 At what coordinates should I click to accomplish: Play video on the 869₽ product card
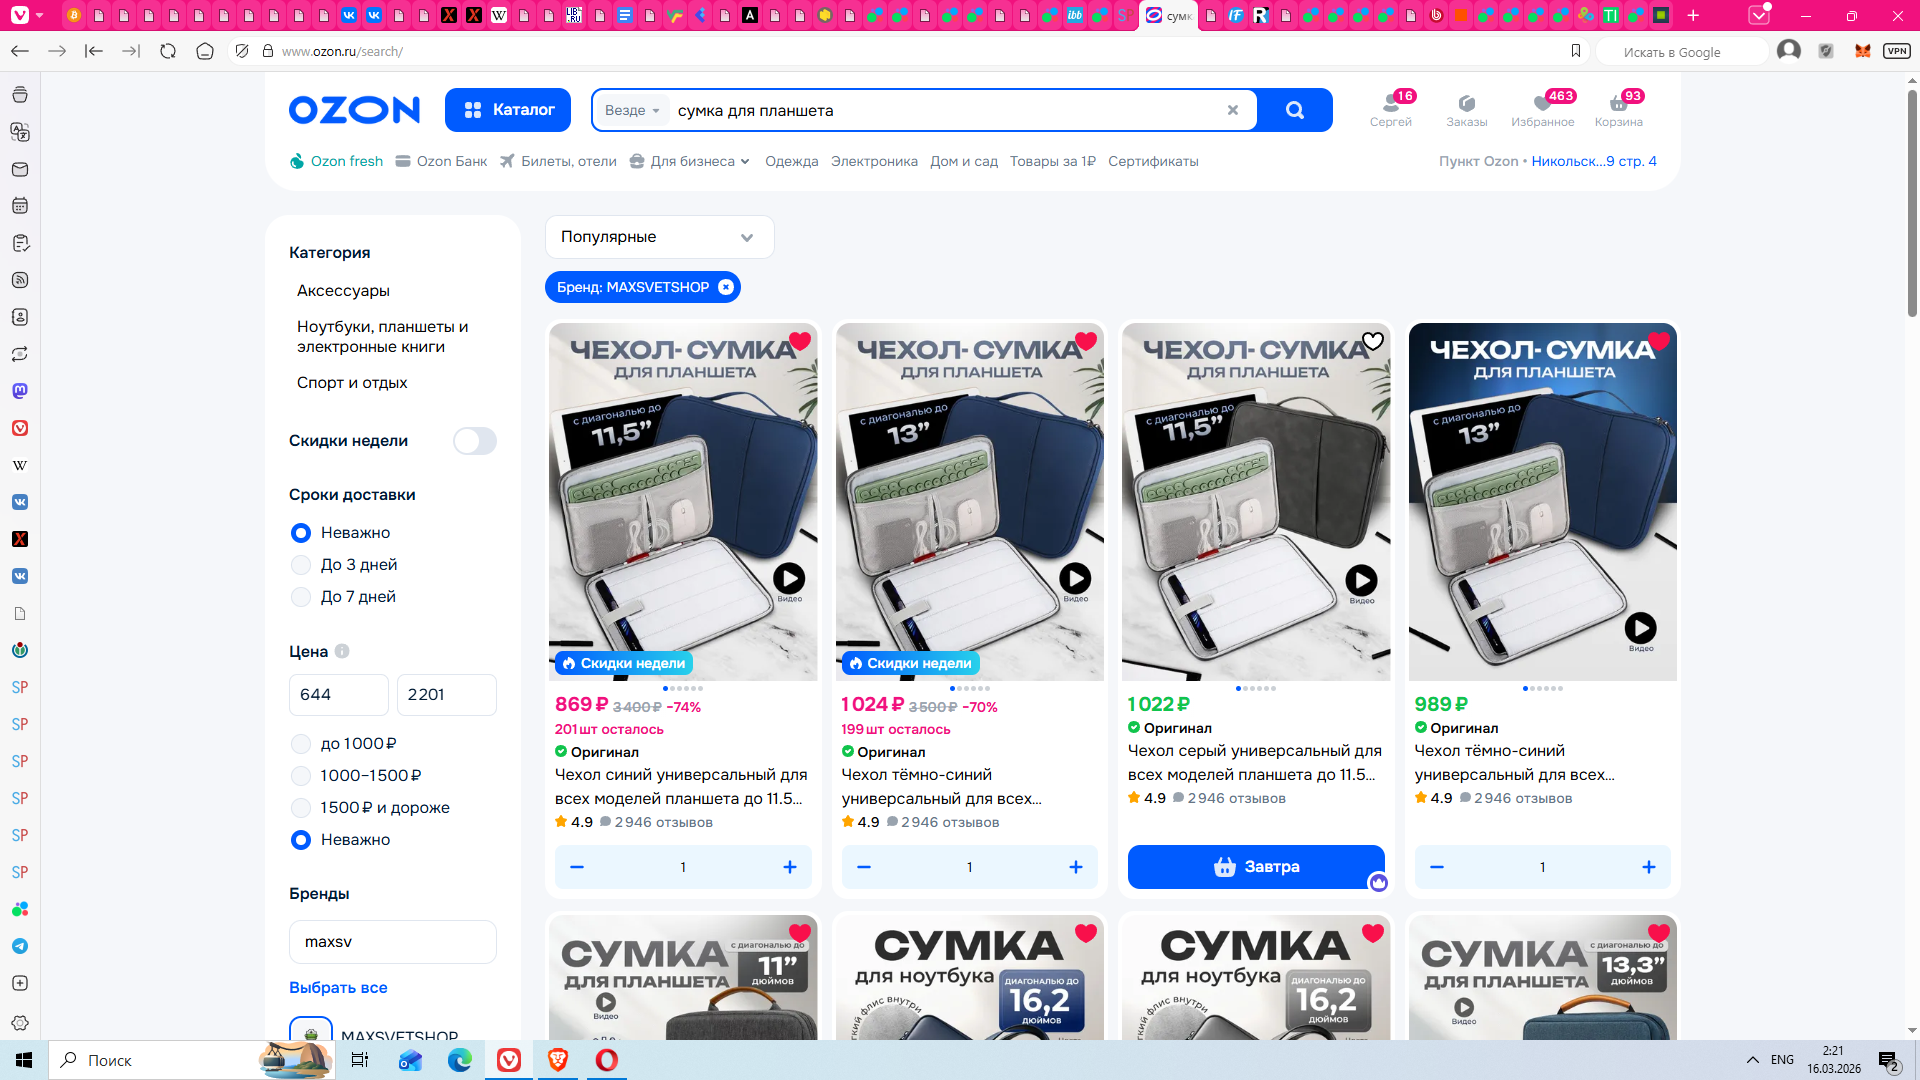coord(789,578)
